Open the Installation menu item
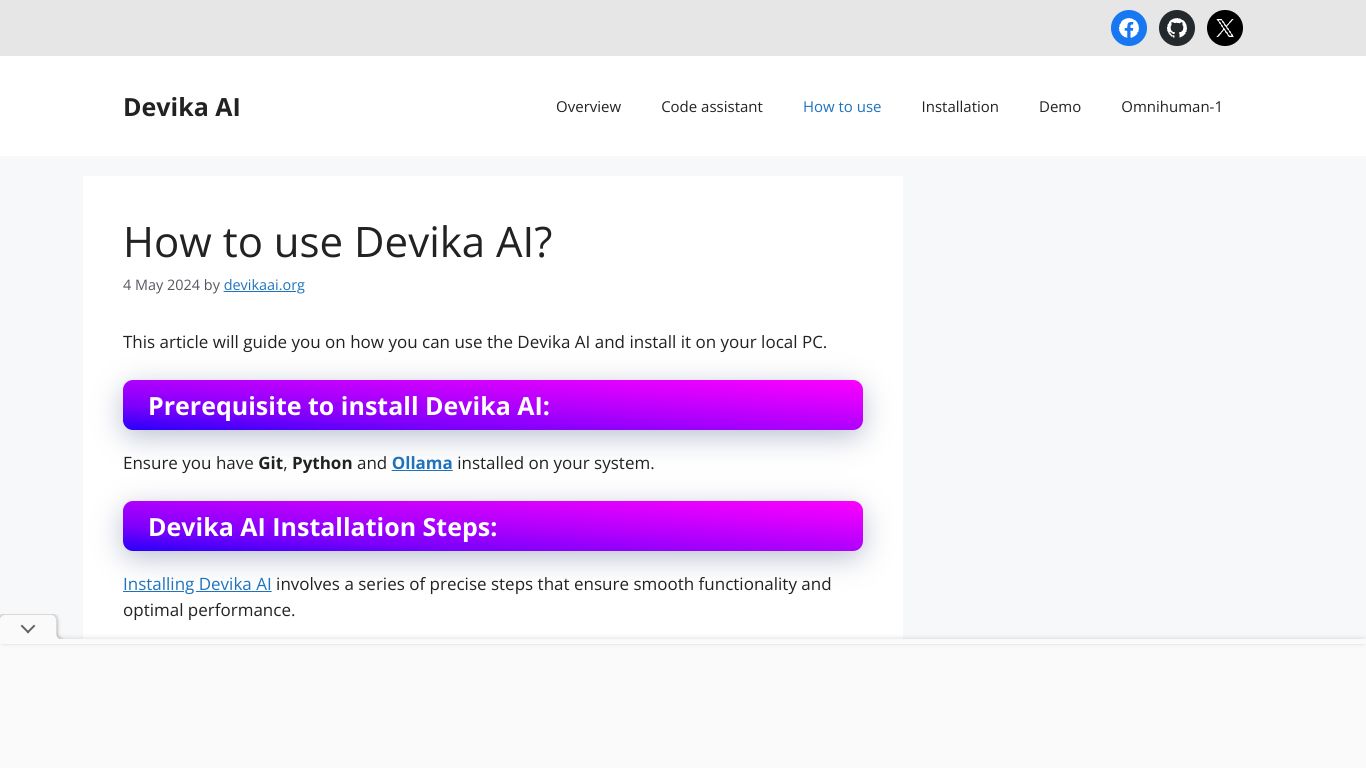The height and width of the screenshot is (768, 1366). 960,107
